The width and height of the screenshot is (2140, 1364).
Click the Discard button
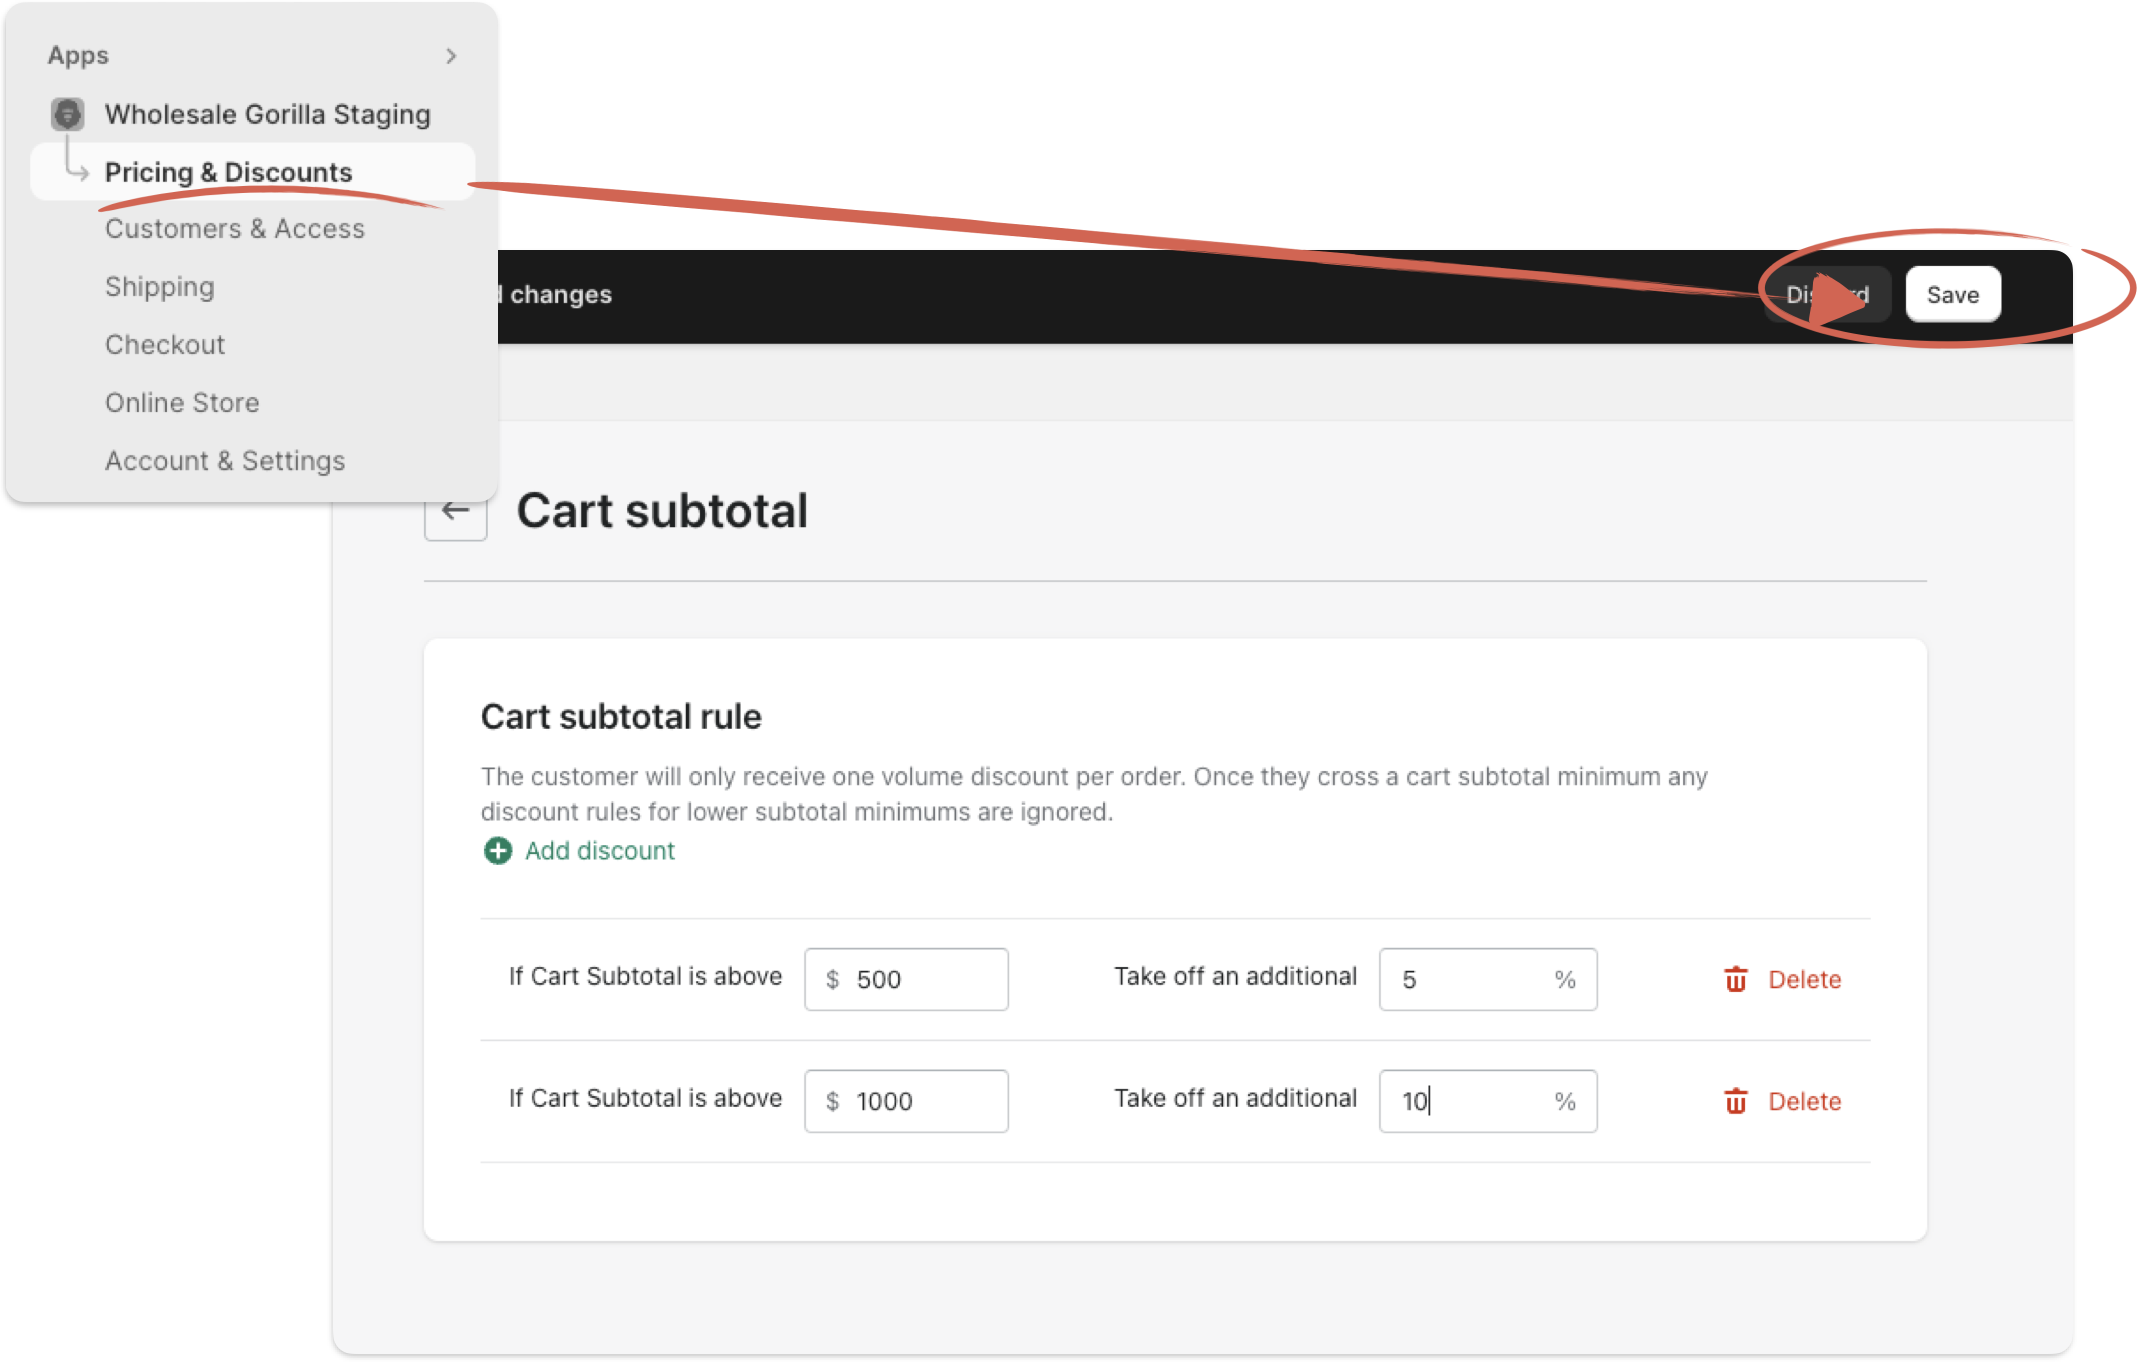pos(1827,295)
